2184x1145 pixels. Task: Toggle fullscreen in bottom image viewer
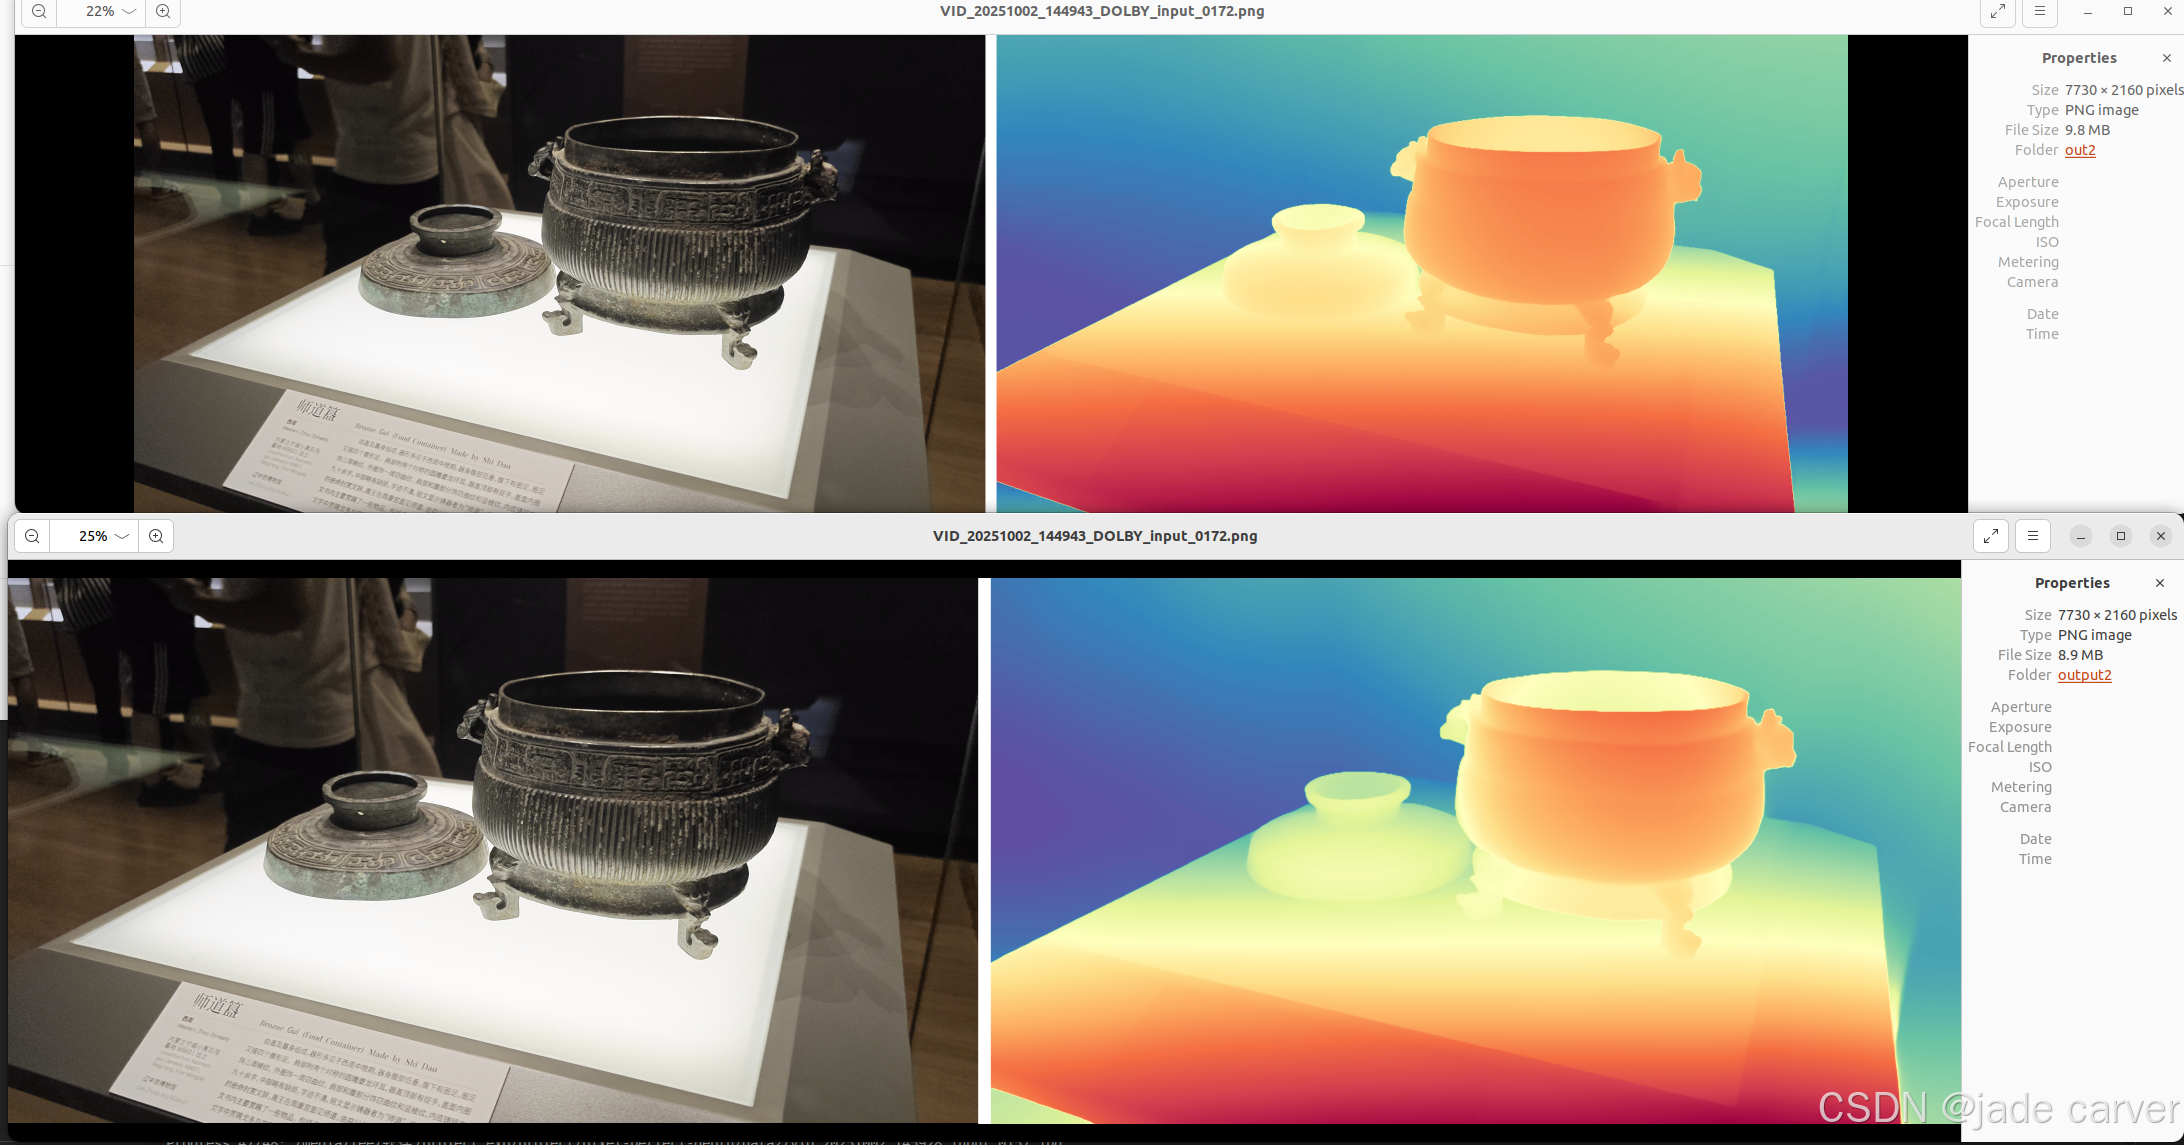[x=1990, y=536]
